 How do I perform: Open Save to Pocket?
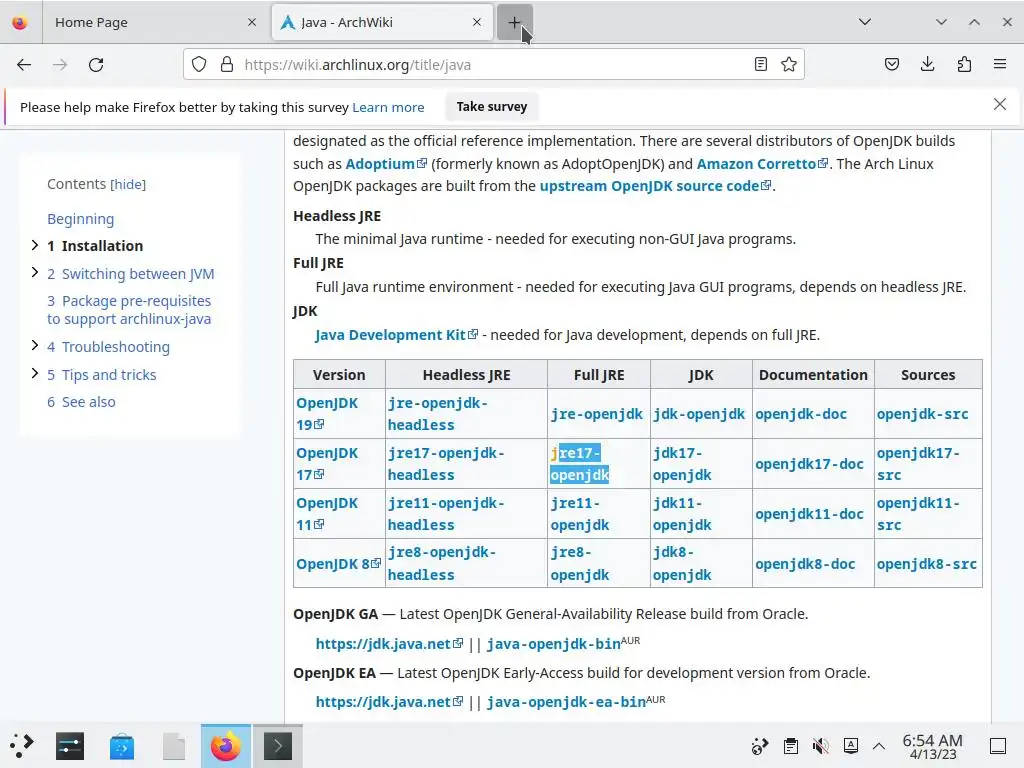pos(891,65)
